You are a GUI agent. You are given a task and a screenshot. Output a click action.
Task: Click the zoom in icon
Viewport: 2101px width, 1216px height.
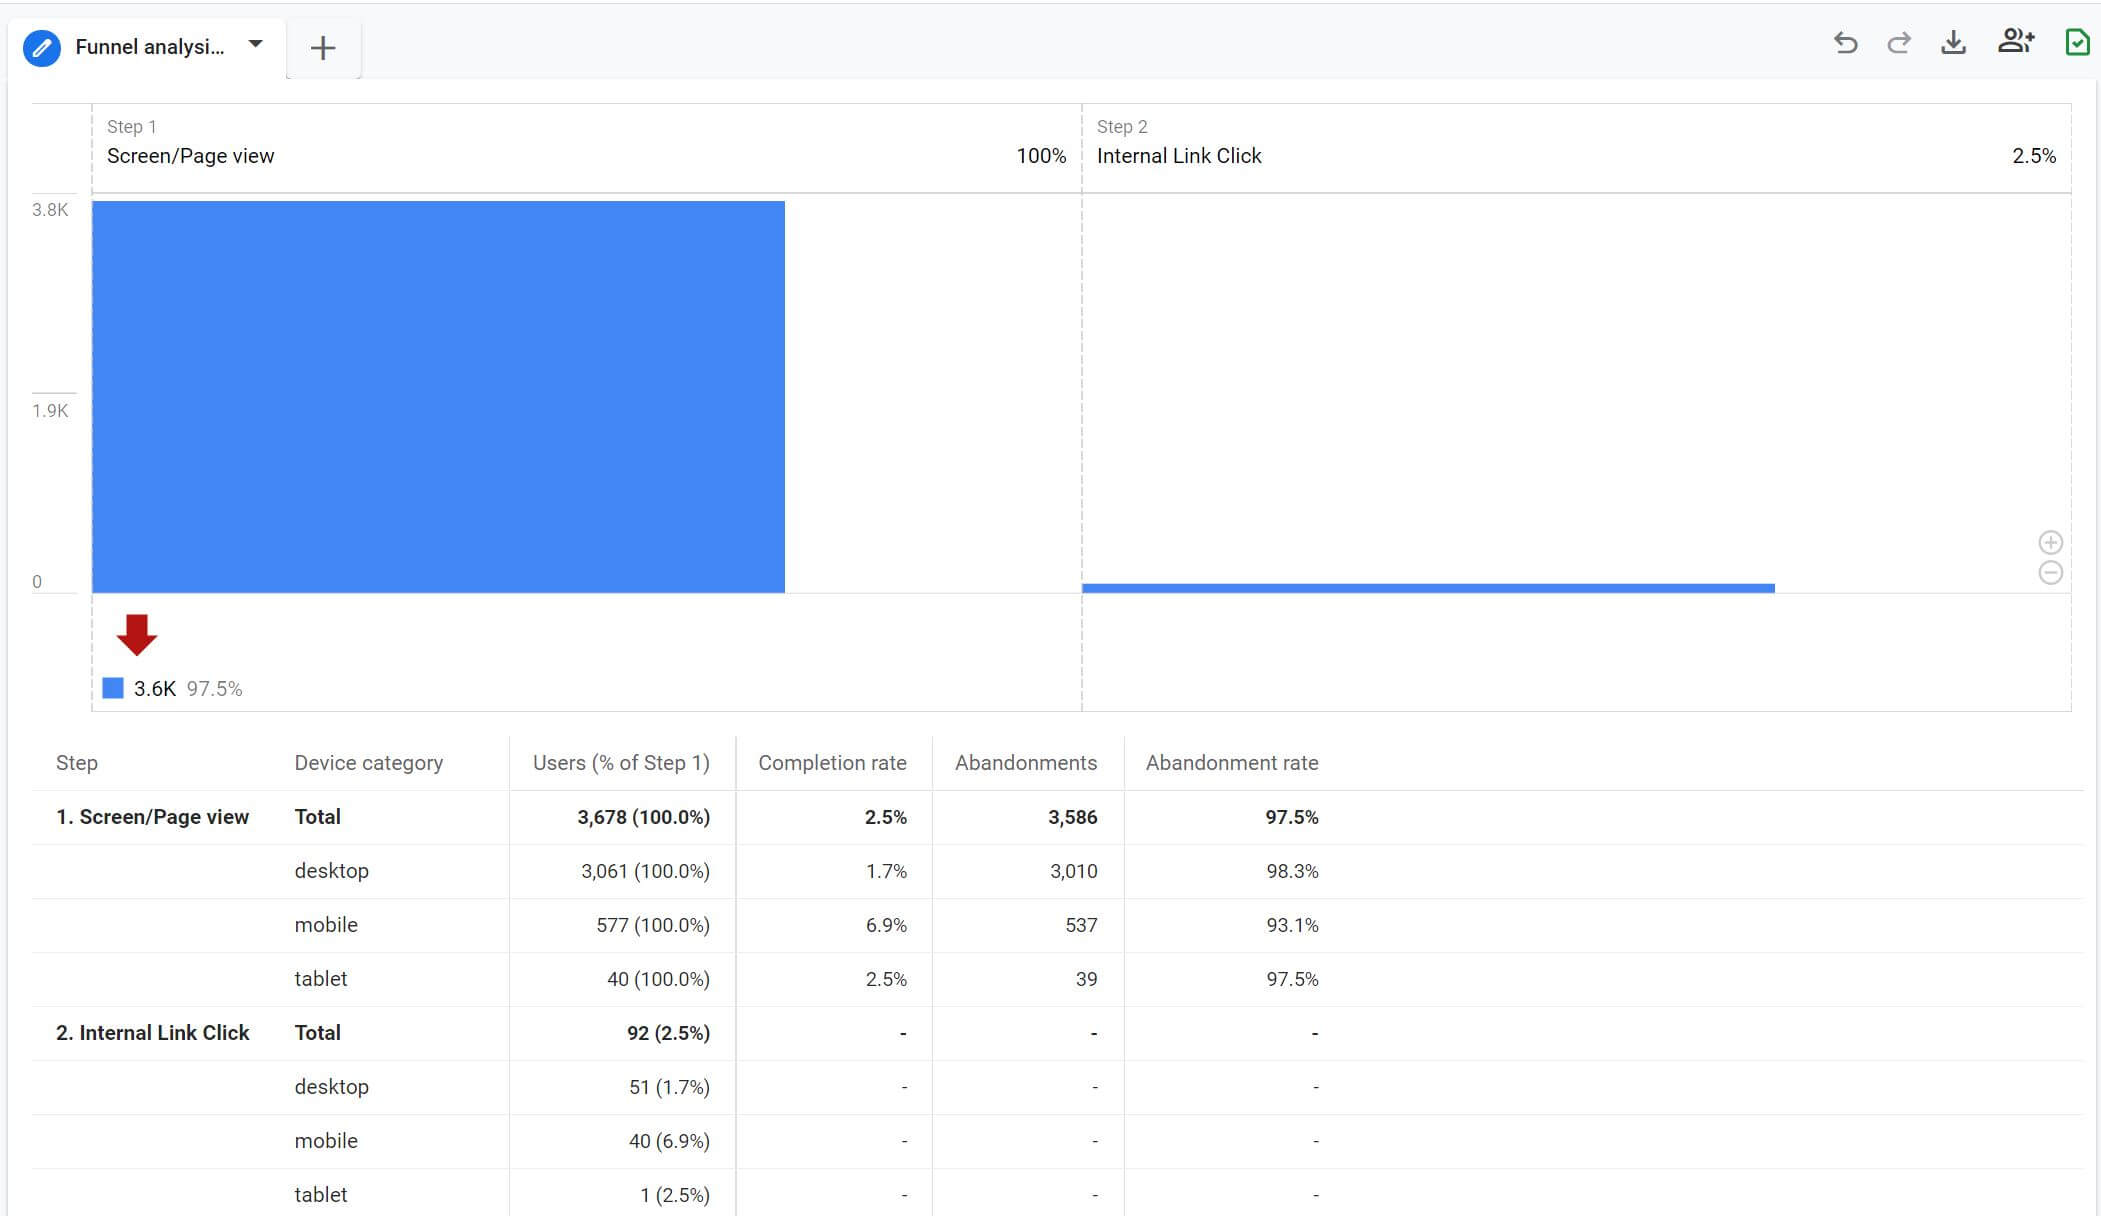2050,541
